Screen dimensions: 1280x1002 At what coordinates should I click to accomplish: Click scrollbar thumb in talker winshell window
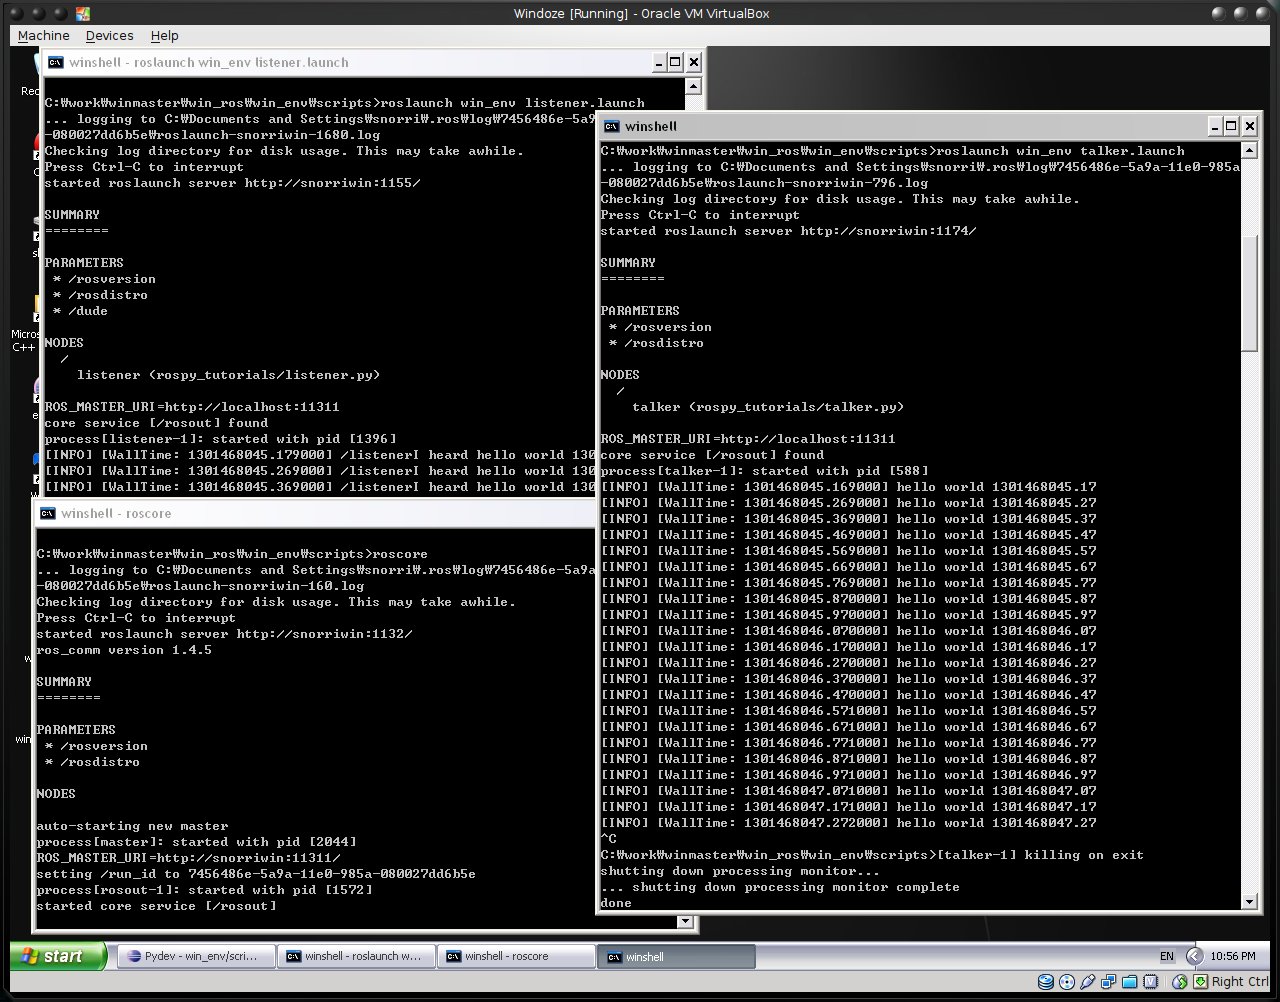coord(1249,293)
